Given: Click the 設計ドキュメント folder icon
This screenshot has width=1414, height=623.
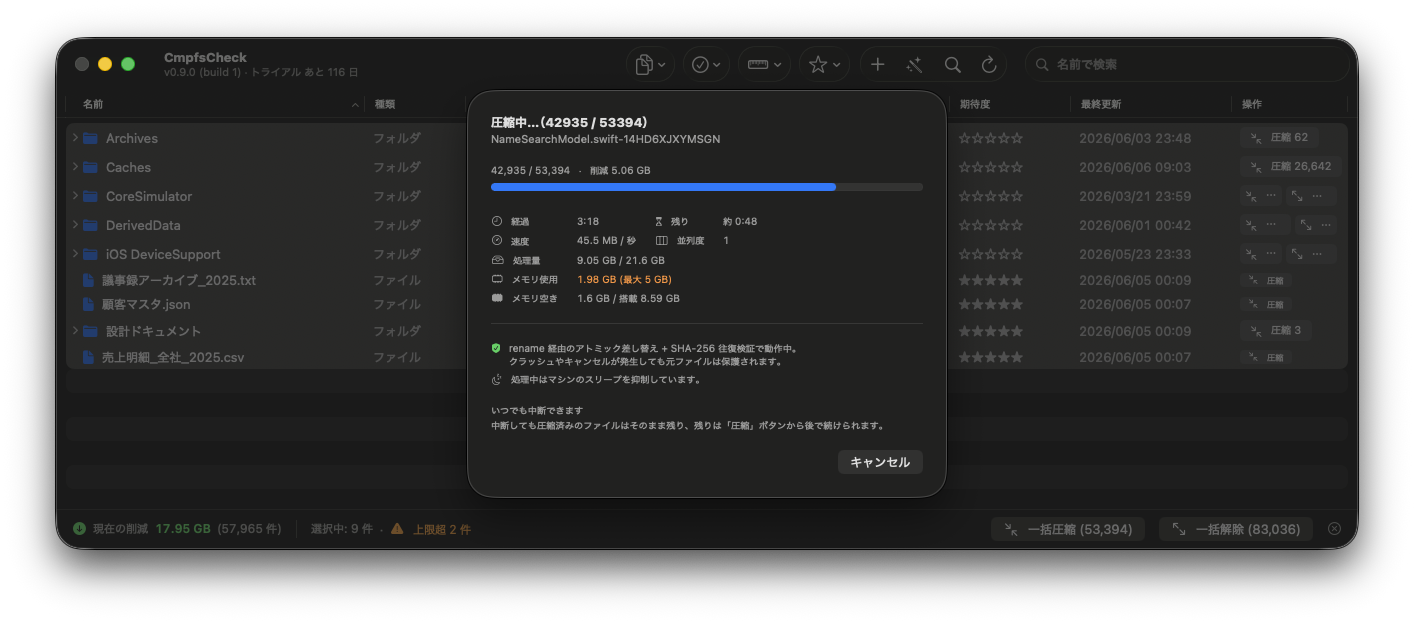Looking at the screenshot, I should [x=91, y=330].
